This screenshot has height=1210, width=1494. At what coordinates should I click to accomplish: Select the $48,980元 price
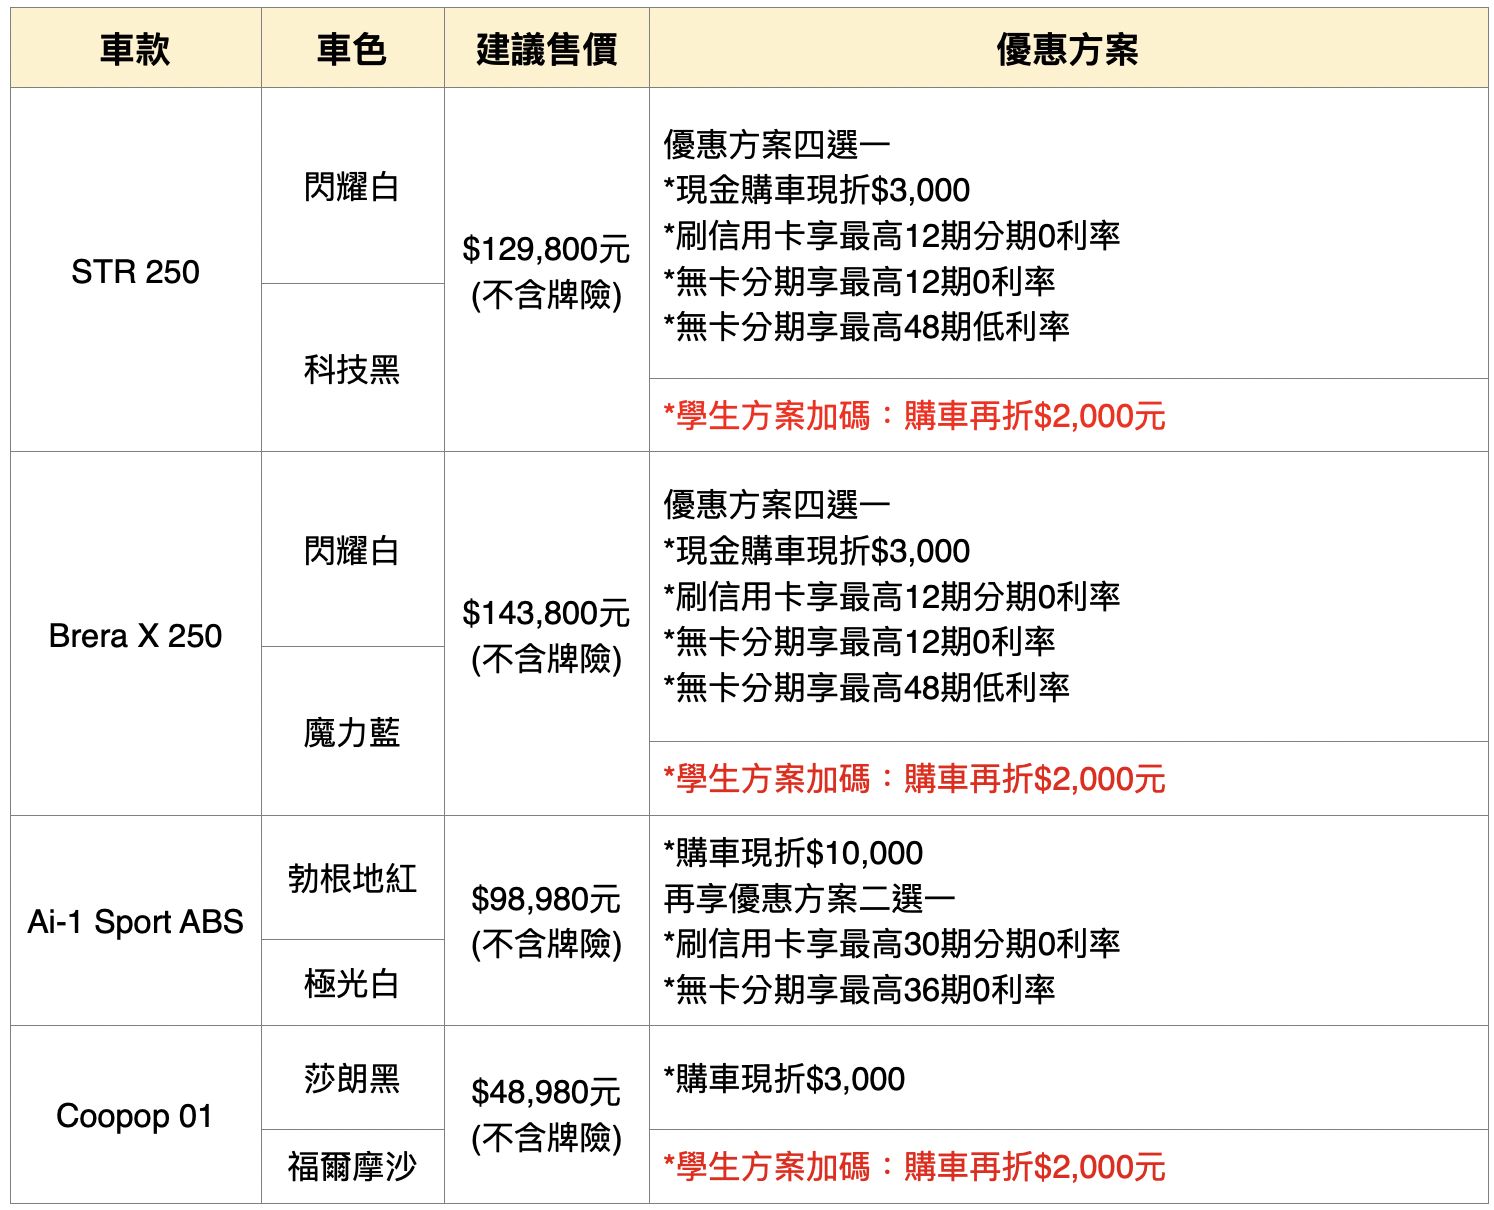[546, 1092]
